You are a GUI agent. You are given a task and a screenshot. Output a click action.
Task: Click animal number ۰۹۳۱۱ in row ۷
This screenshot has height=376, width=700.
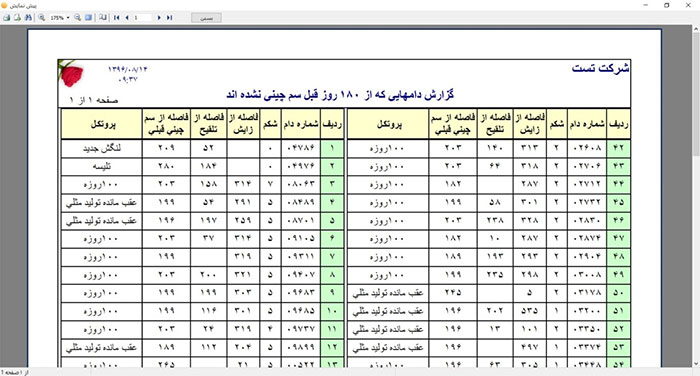tap(300, 256)
